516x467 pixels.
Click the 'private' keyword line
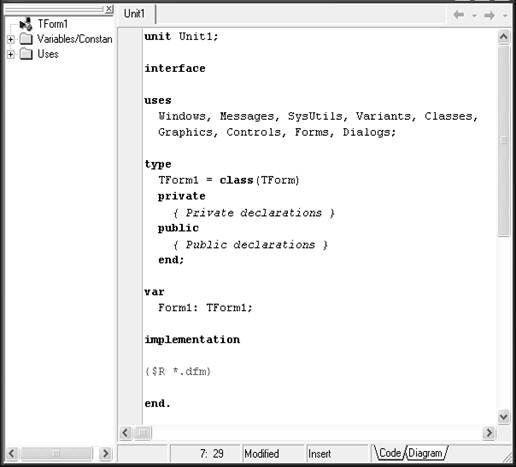click(182, 196)
